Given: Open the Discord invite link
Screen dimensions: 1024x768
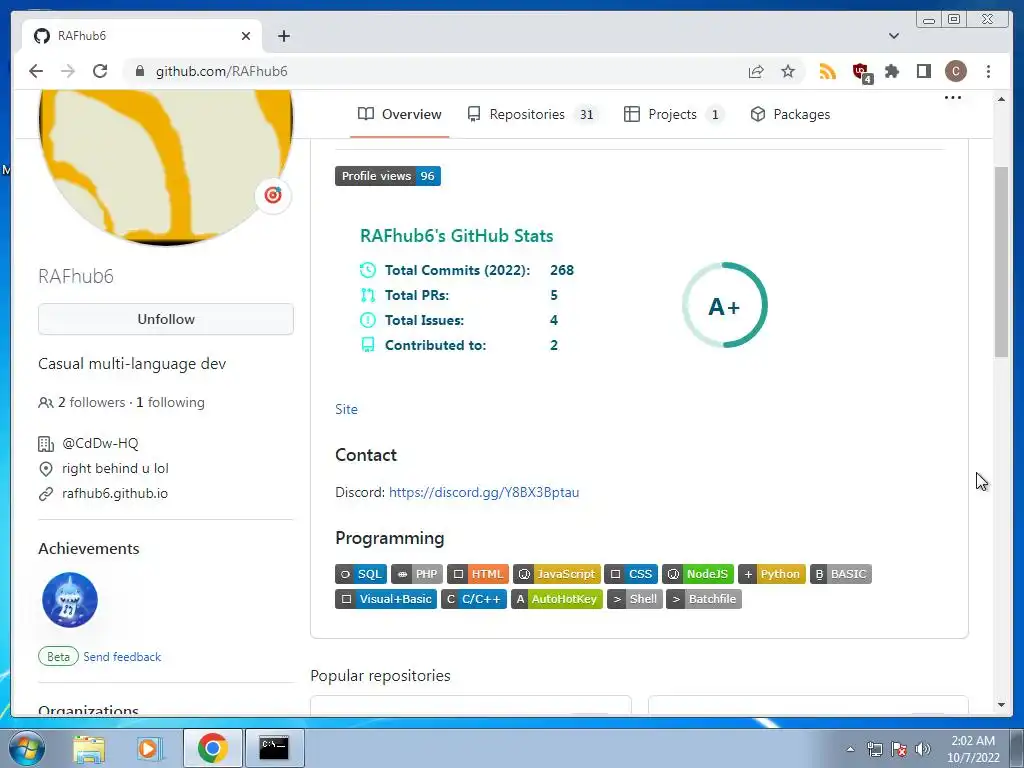Looking at the screenshot, I should [x=484, y=492].
